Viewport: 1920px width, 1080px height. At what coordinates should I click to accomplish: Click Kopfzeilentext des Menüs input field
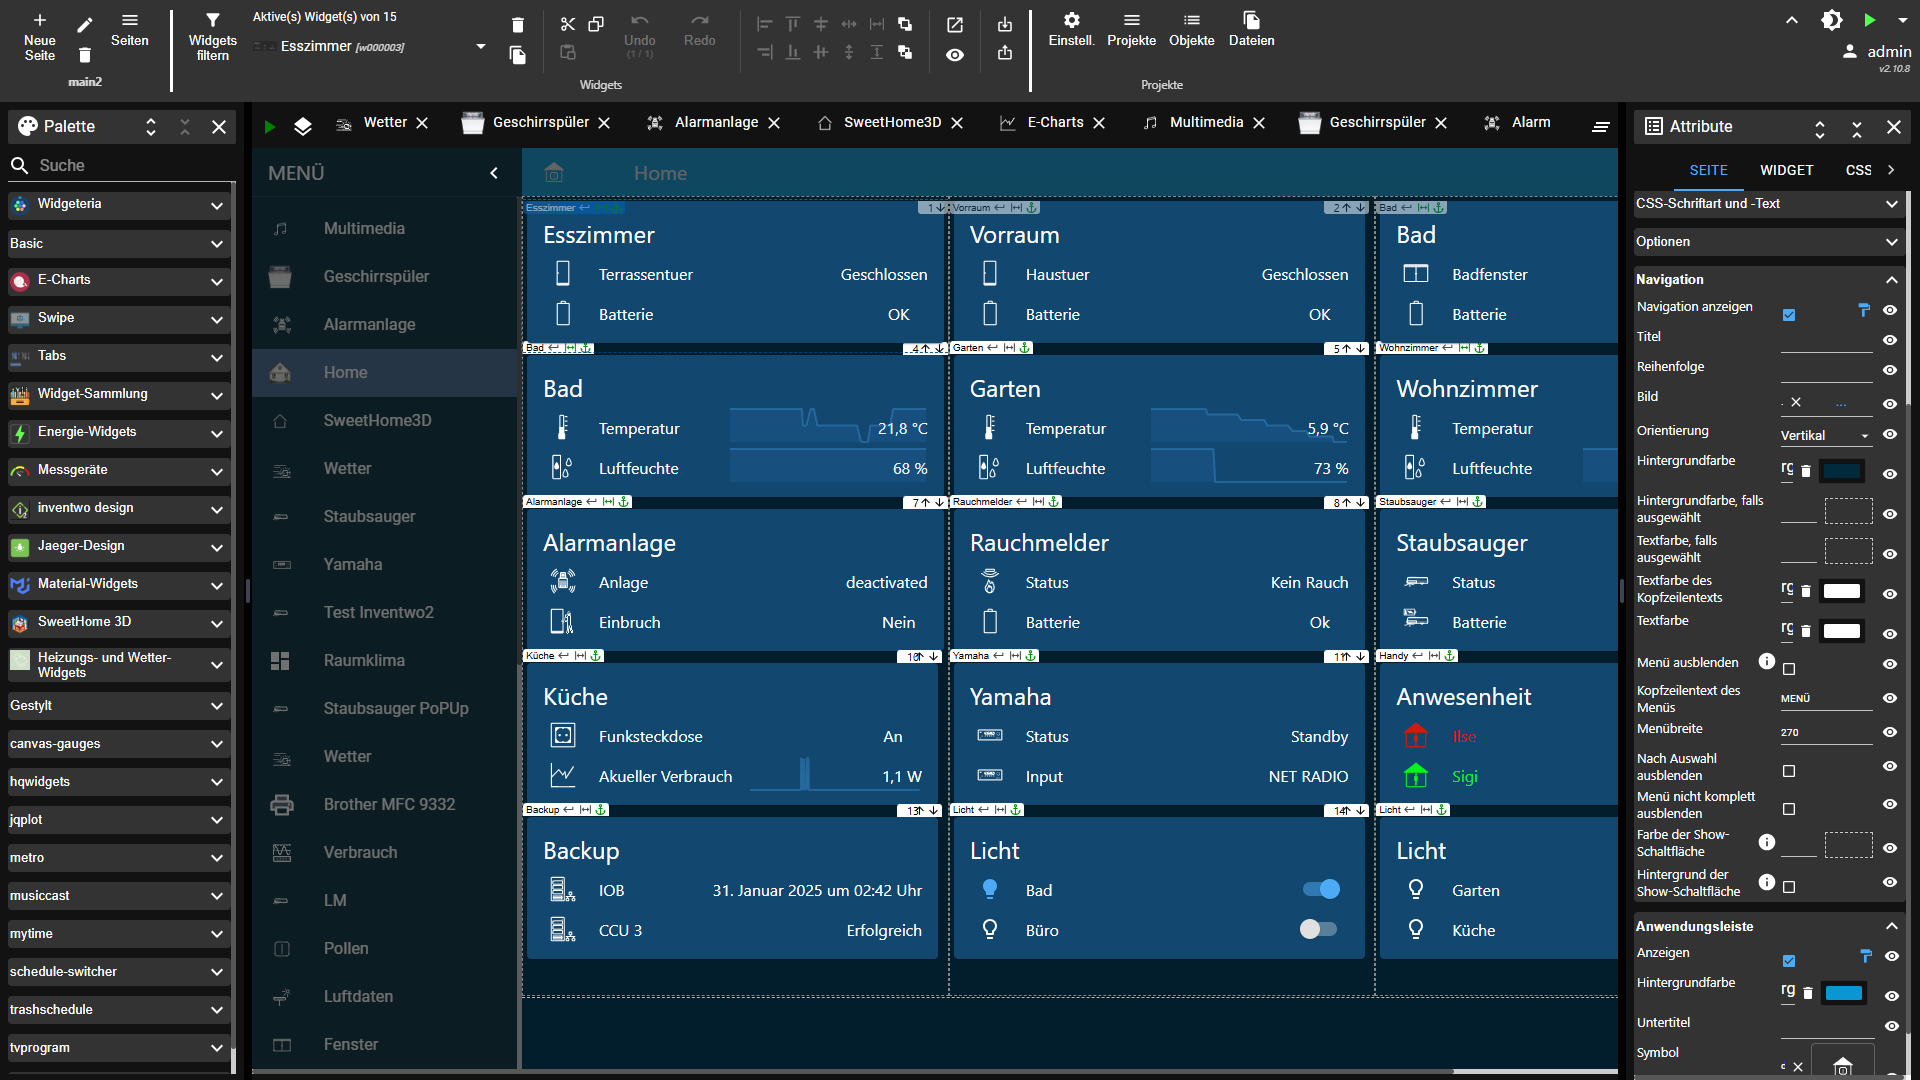(1826, 698)
